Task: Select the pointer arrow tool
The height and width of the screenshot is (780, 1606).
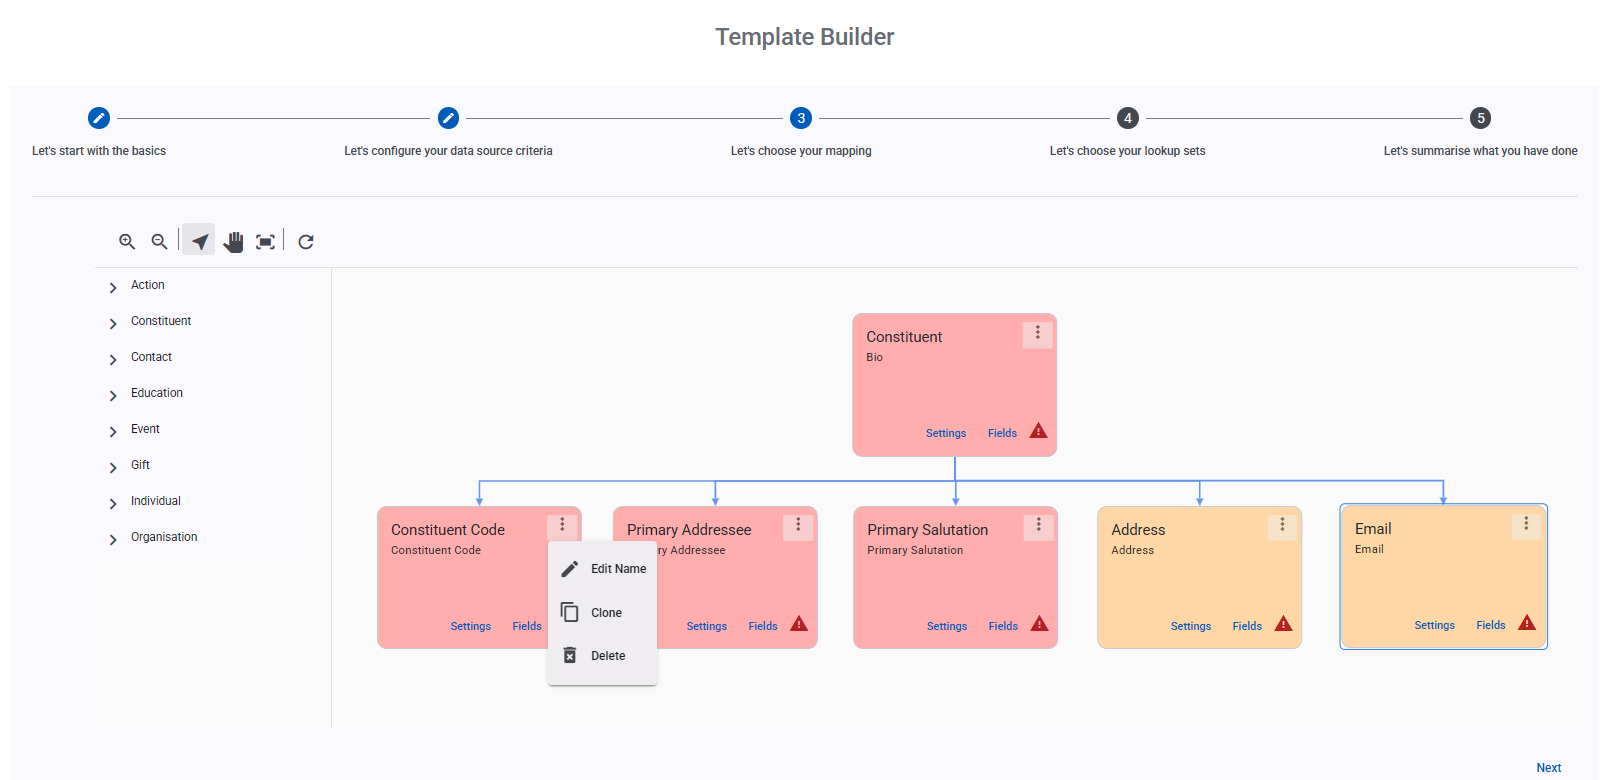Action: tap(199, 242)
